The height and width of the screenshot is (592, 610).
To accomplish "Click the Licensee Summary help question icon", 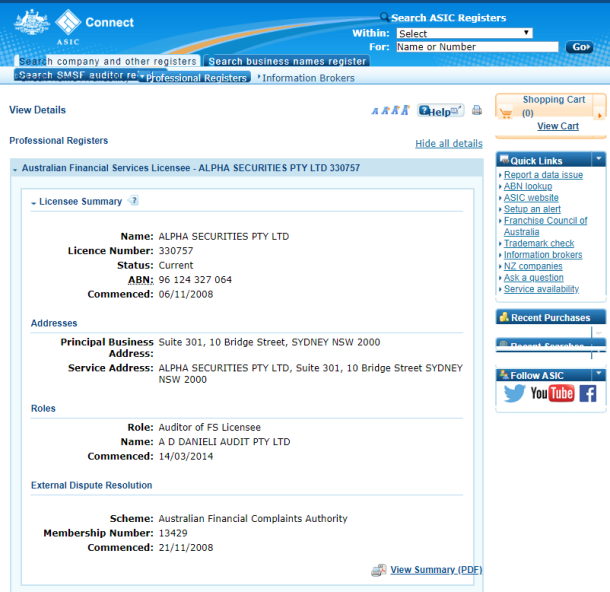I will [133, 201].
